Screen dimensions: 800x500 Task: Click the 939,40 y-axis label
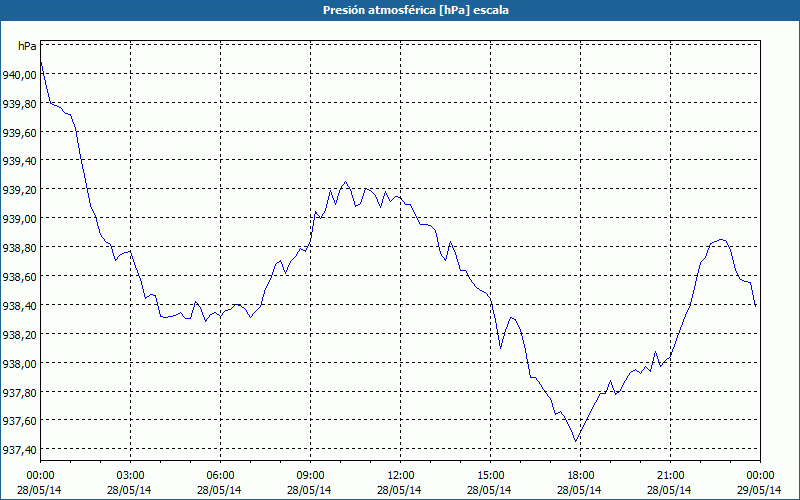coord(19,161)
